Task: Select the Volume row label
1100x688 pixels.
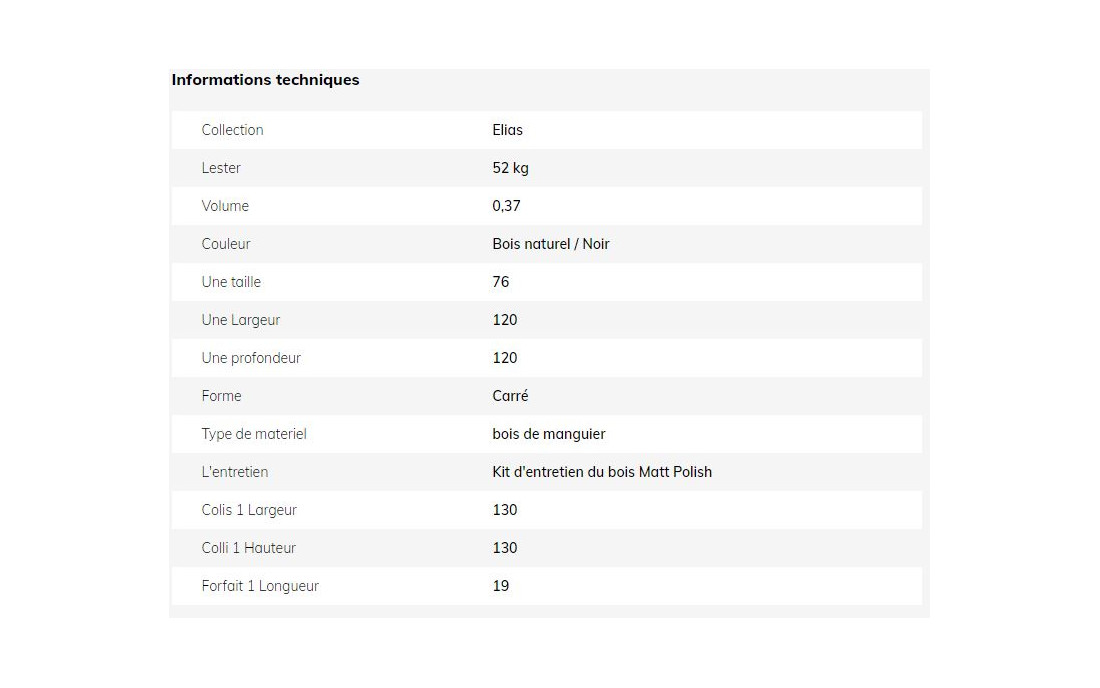Action: coord(225,205)
